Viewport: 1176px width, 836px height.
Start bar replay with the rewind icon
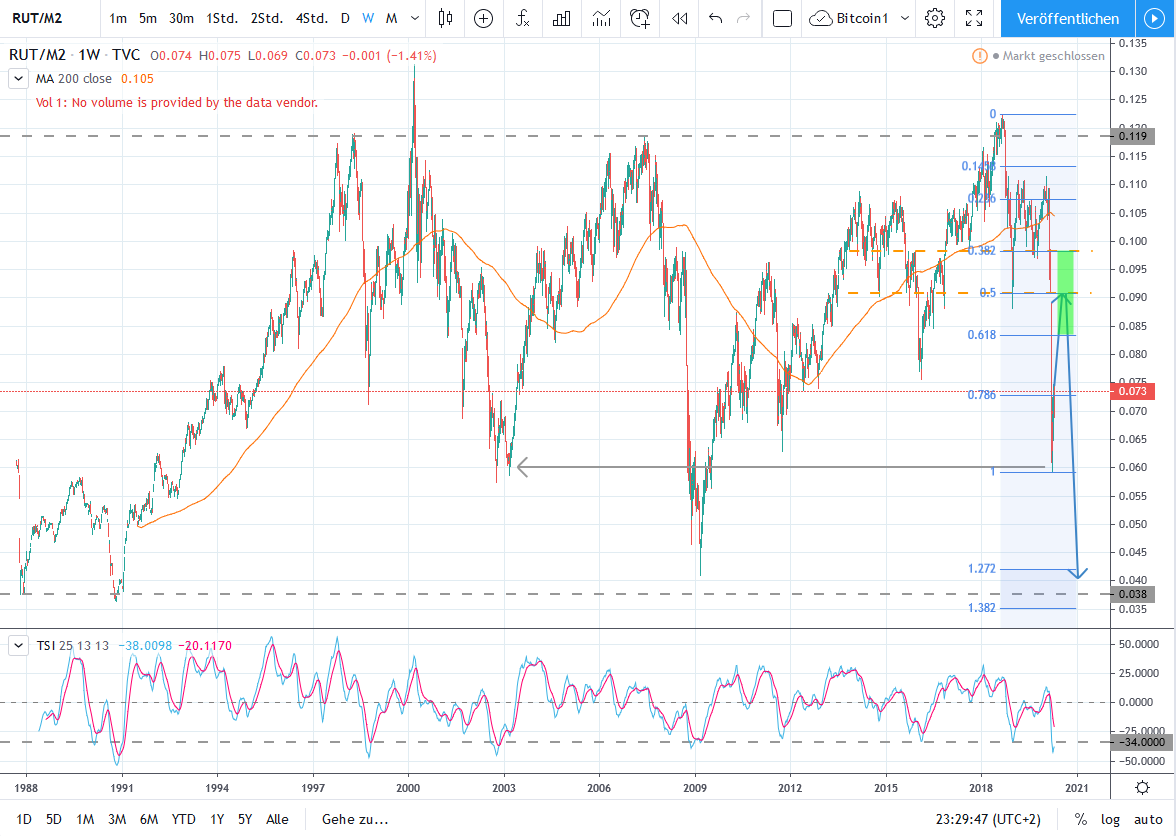tap(680, 18)
